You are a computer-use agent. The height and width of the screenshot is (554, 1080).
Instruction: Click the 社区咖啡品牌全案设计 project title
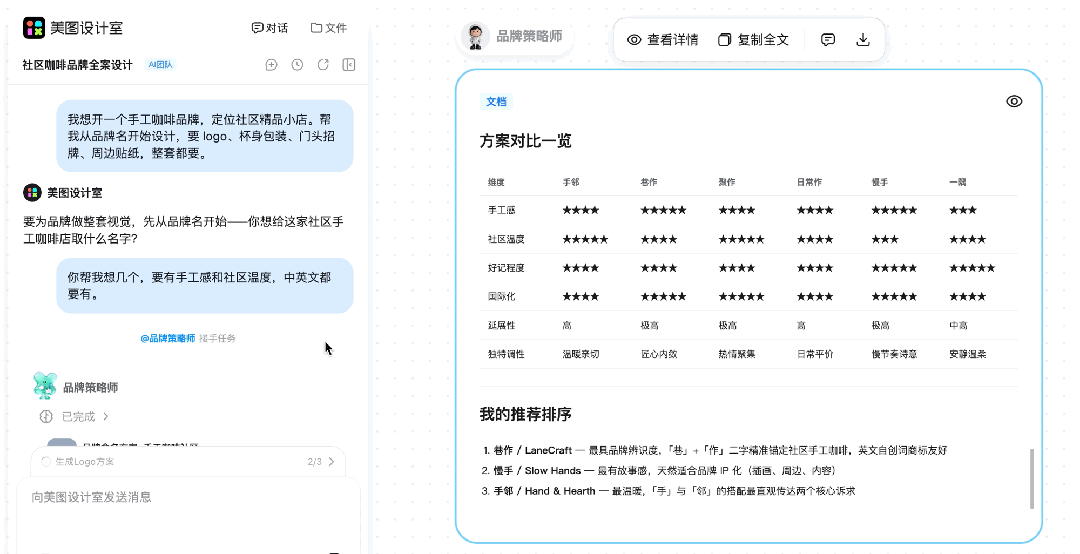tap(77, 65)
